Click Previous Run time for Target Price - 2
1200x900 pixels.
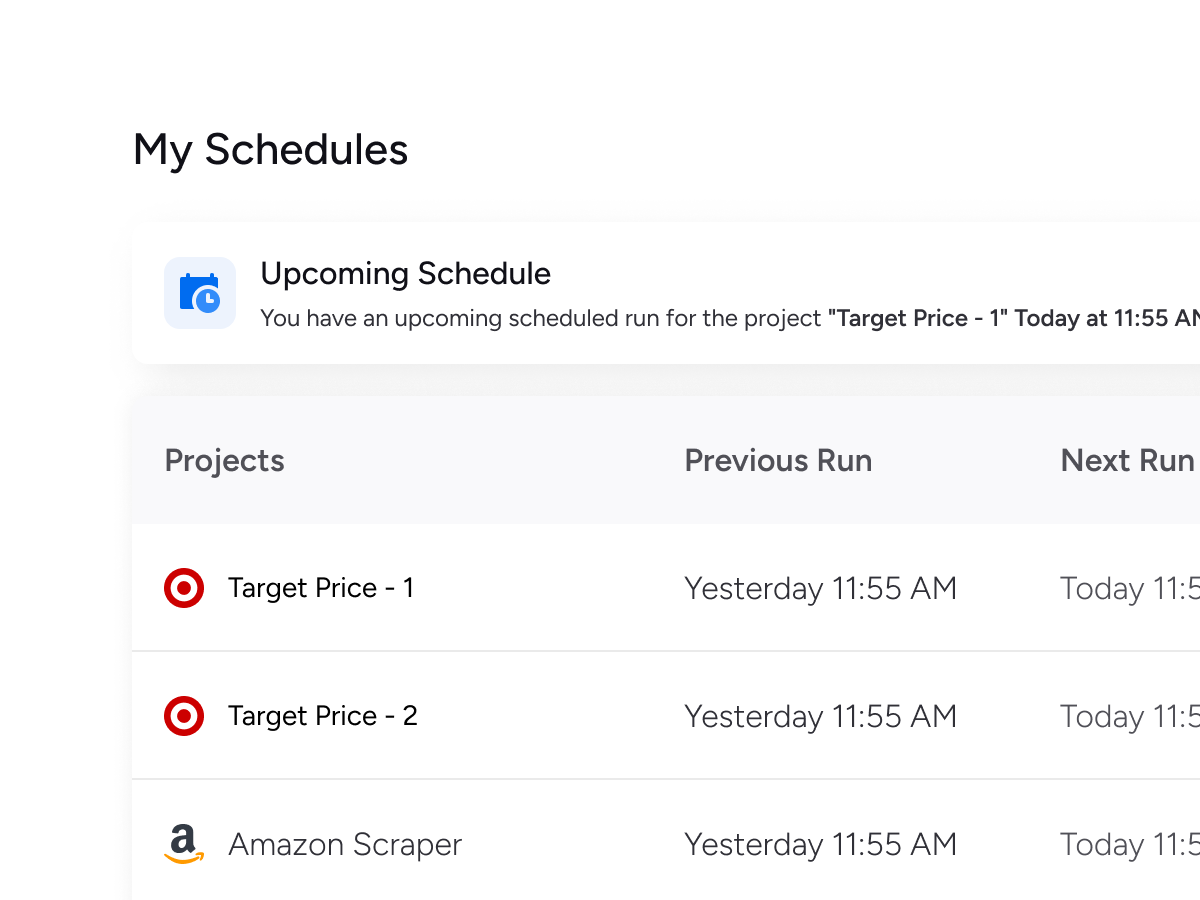[x=820, y=716]
